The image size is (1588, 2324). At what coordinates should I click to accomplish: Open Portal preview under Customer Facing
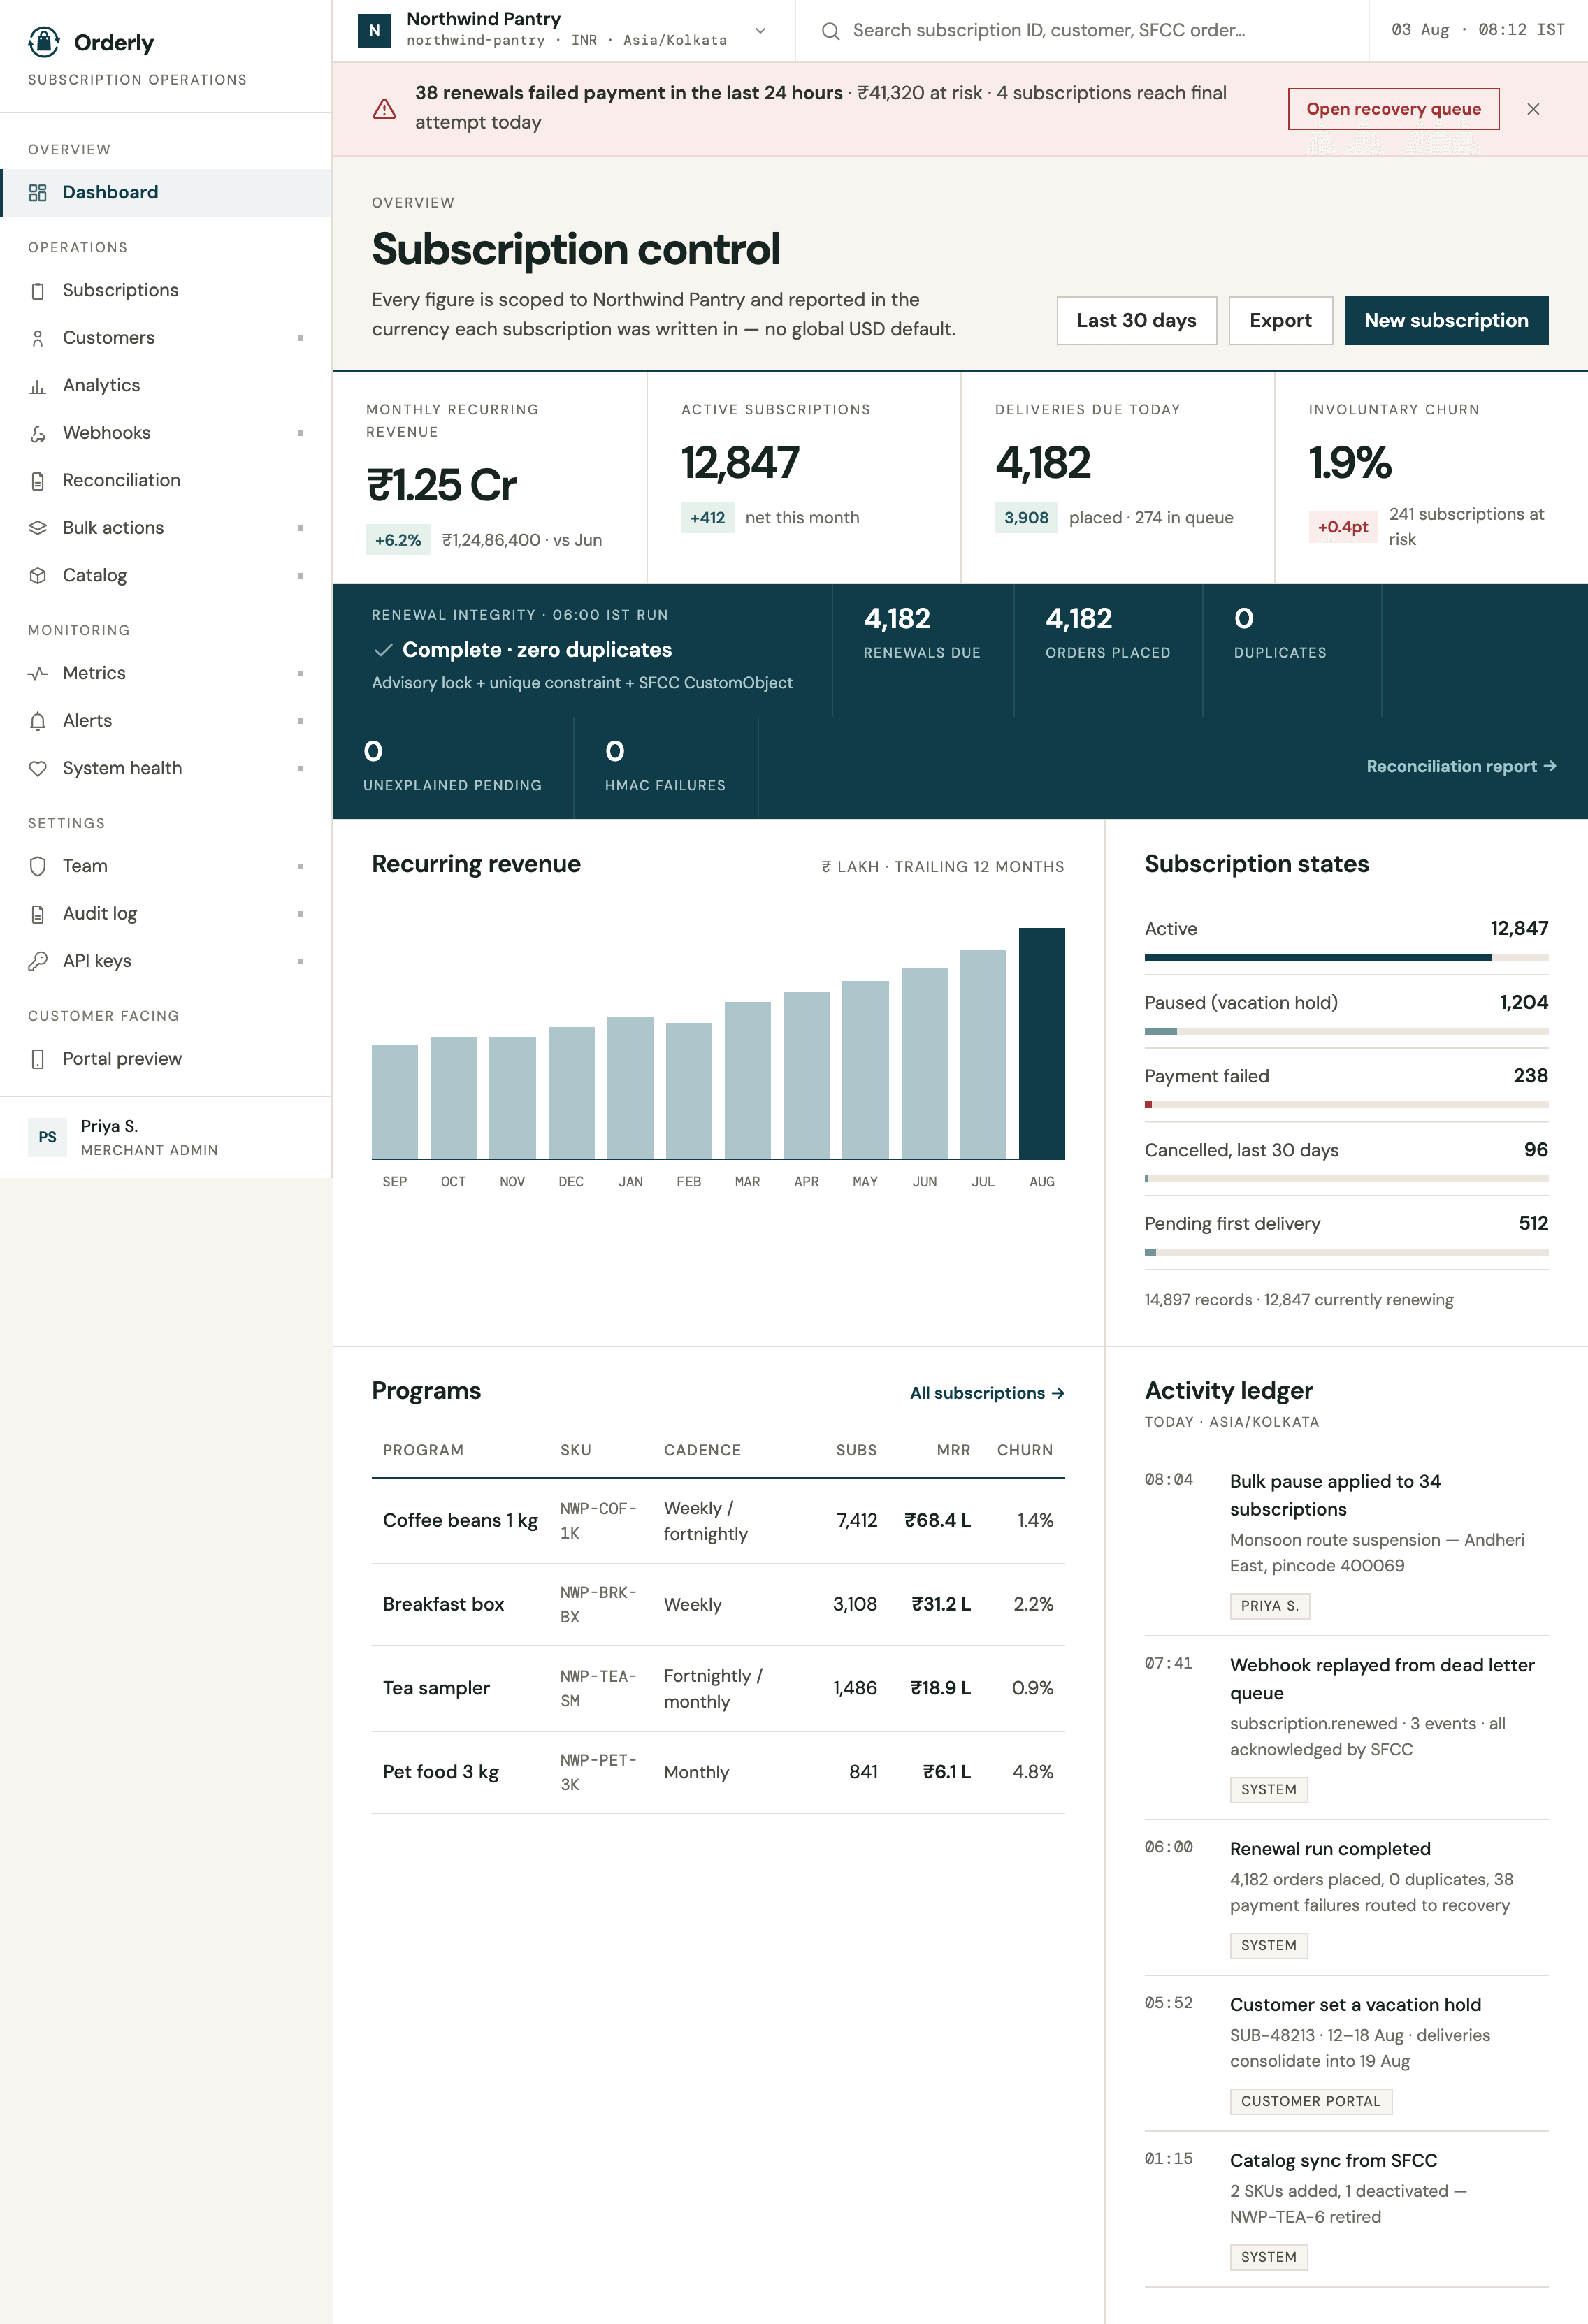pyautogui.click(x=166, y=1059)
